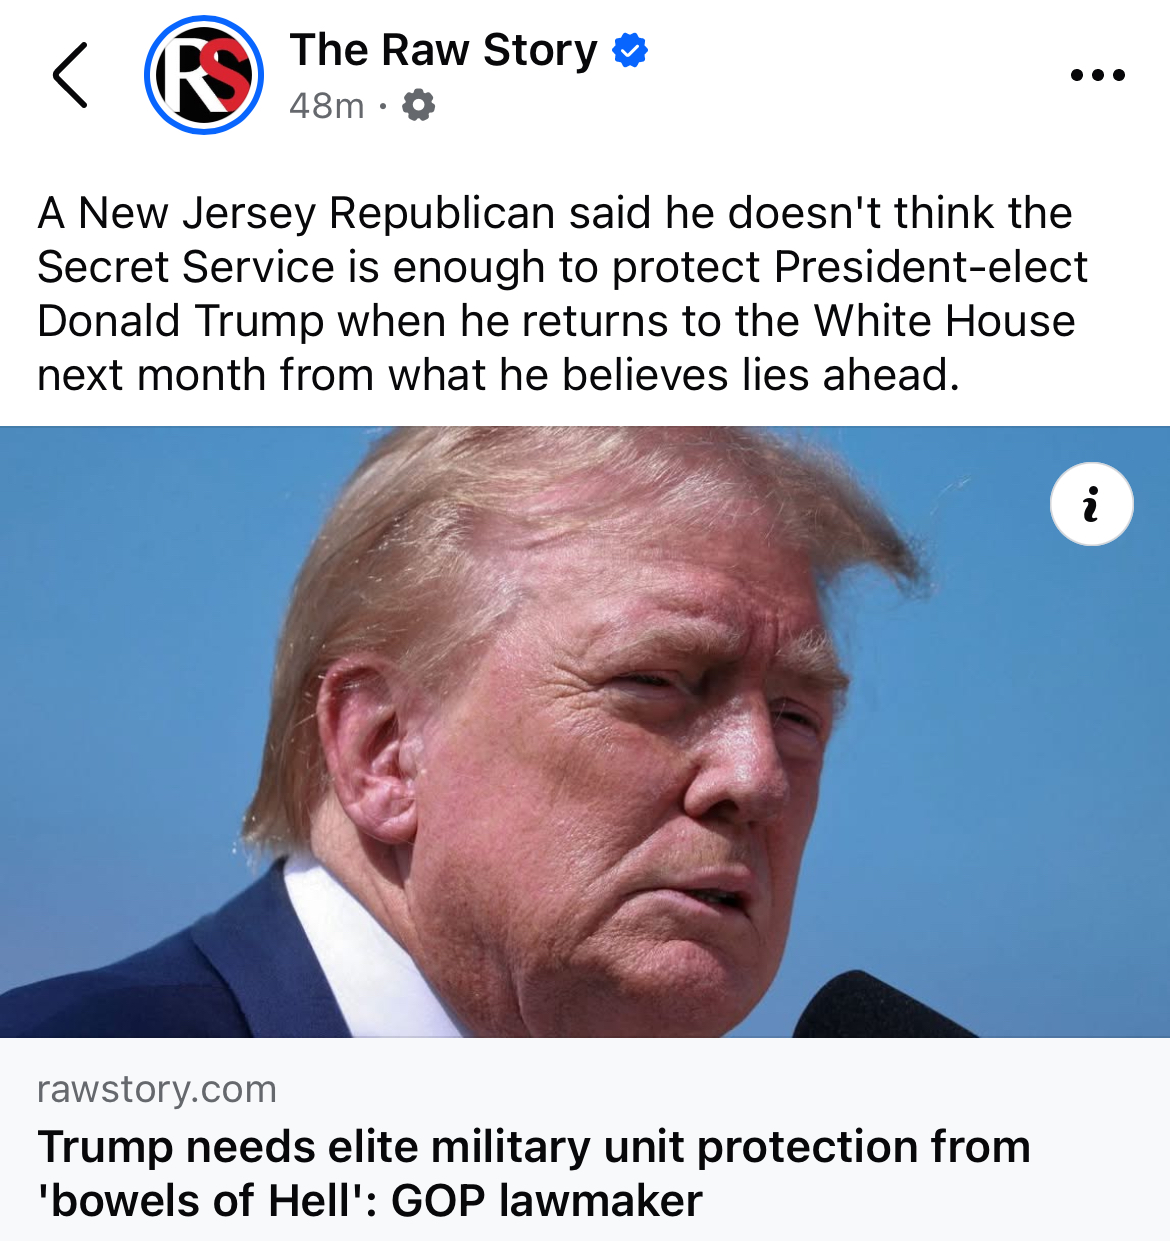Tap the 'Secret Service is enough' caption line

pyautogui.click(x=562, y=267)
